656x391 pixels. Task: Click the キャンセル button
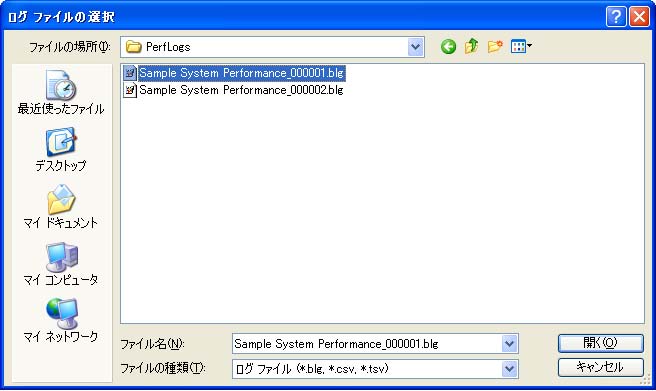600,367
